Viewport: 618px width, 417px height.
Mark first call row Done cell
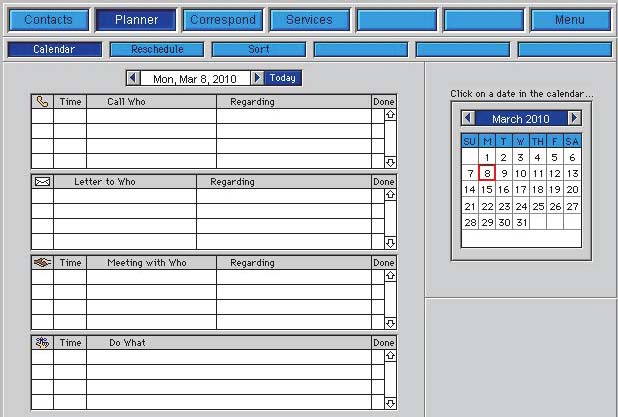coord(378,116)
